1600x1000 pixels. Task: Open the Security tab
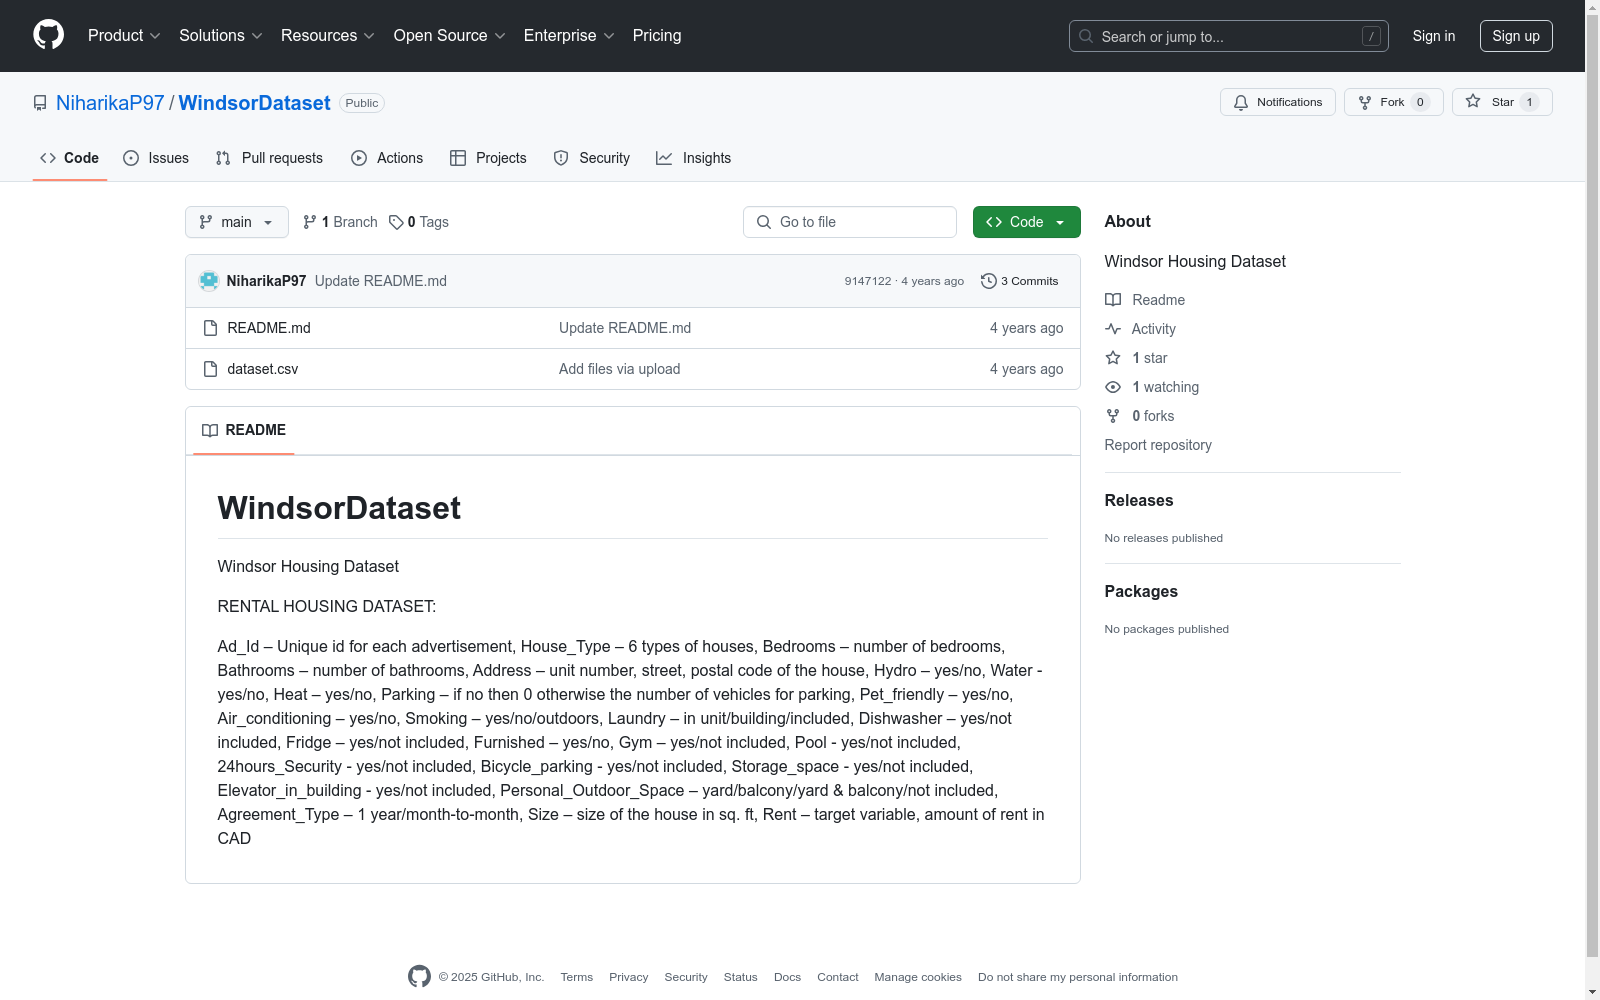[592, 158]
